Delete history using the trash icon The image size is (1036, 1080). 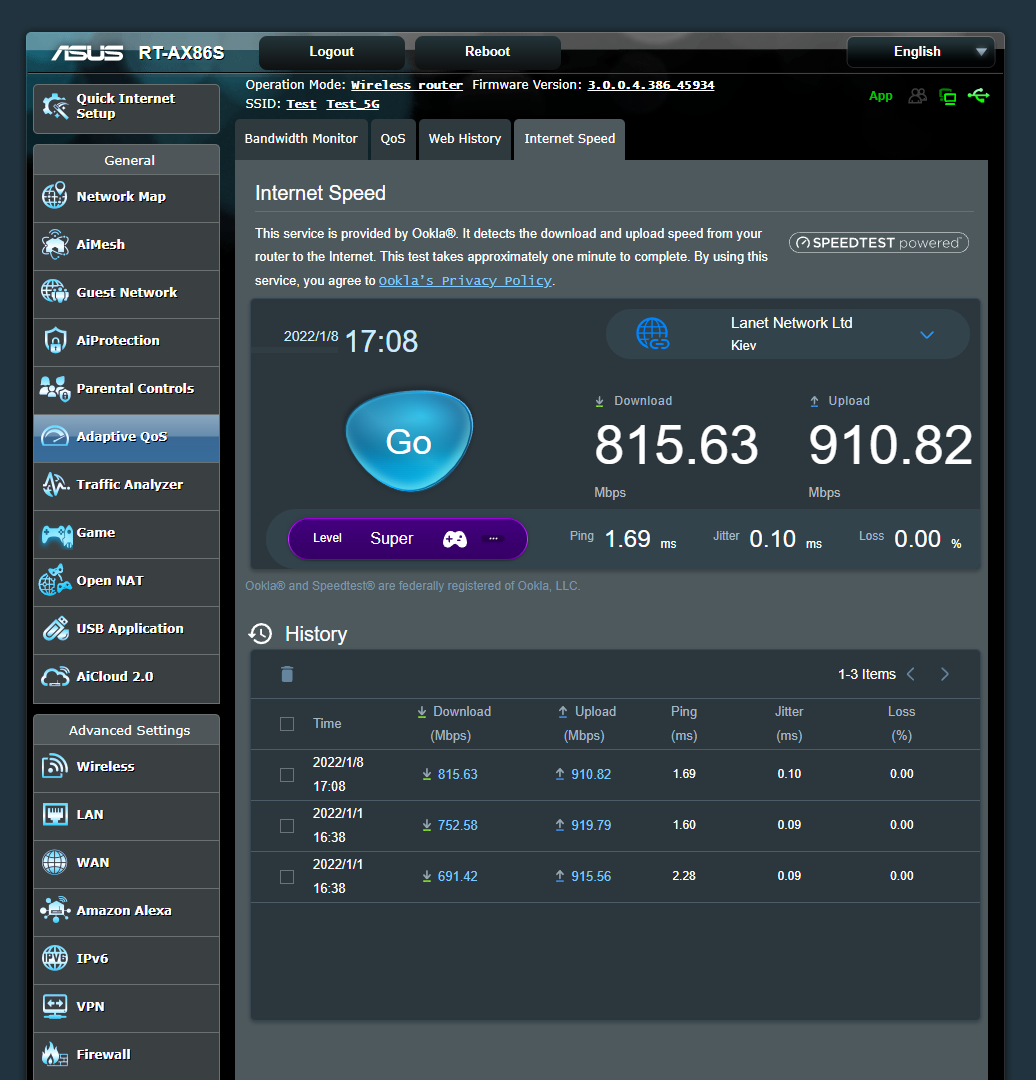coord(287,674)
